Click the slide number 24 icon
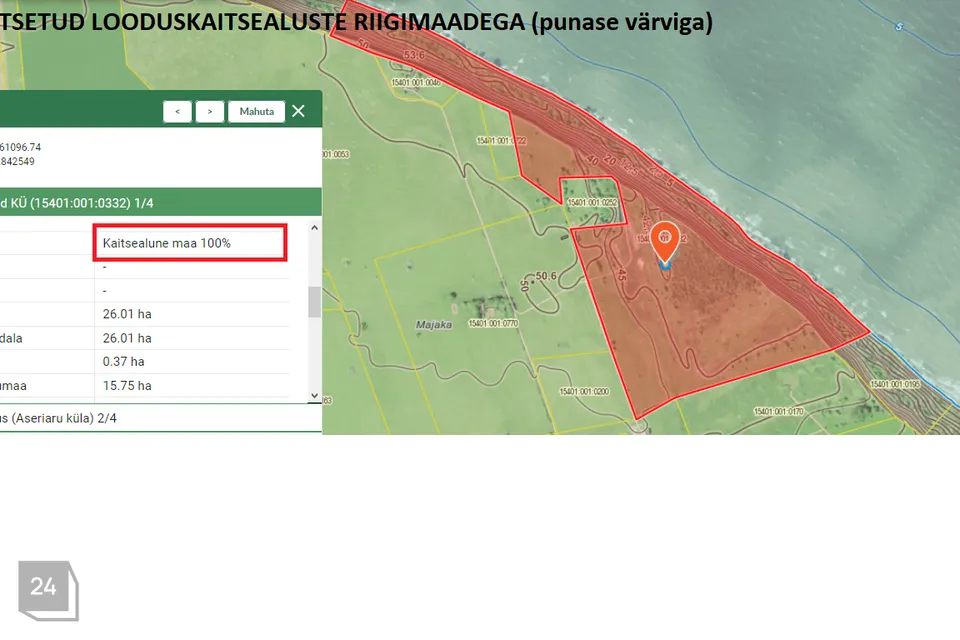 [44, 587]
